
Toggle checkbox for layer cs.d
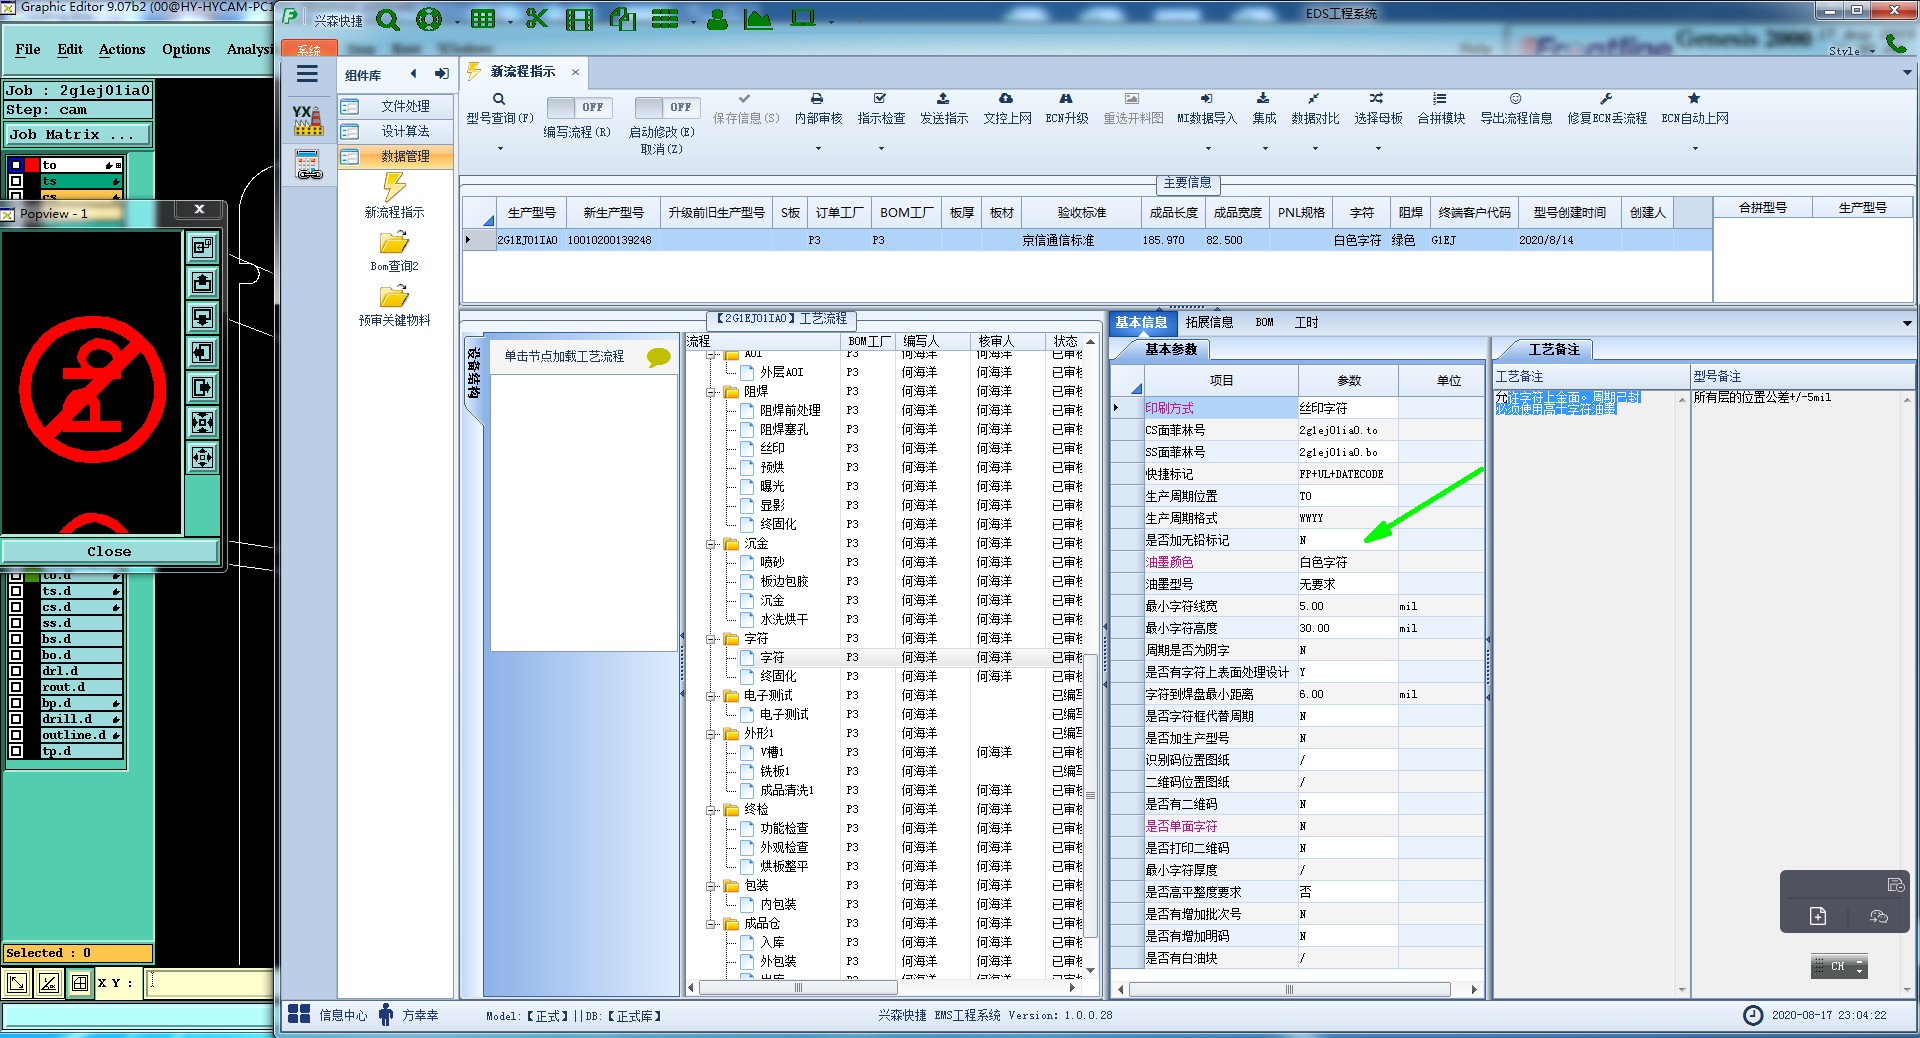[x=16, y=607]
